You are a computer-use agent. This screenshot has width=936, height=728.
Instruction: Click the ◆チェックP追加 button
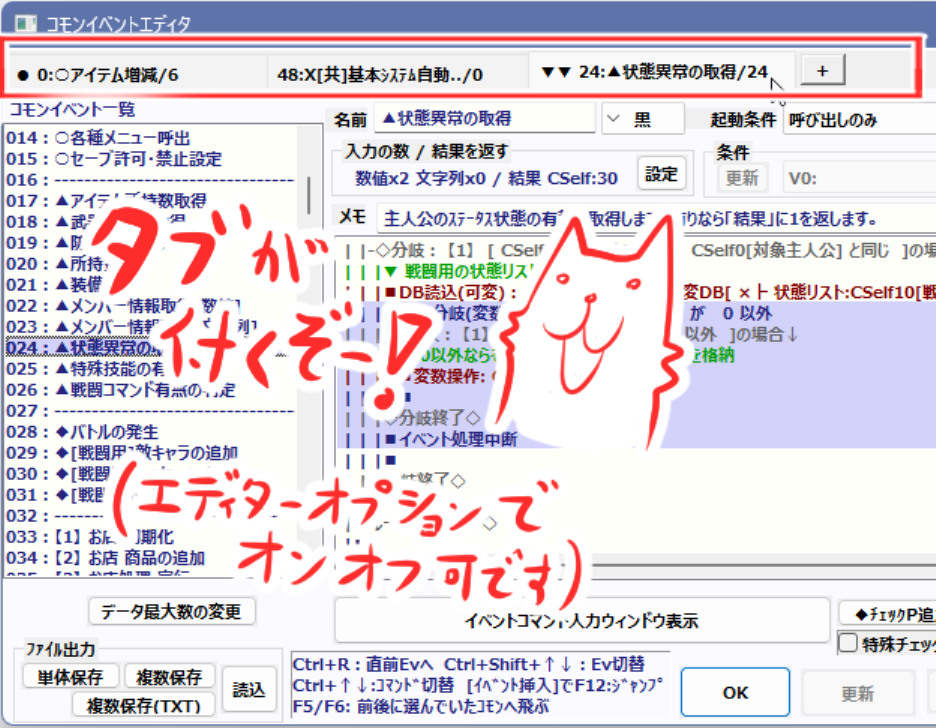coord(888,613)
